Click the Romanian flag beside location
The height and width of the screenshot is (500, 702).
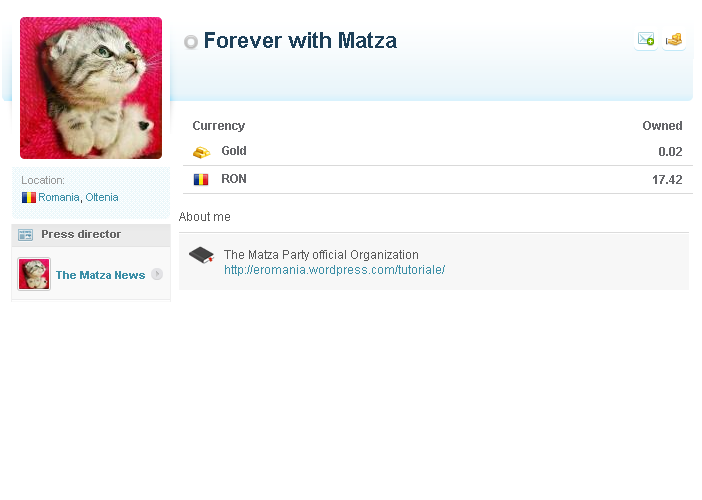click(29, 197)
